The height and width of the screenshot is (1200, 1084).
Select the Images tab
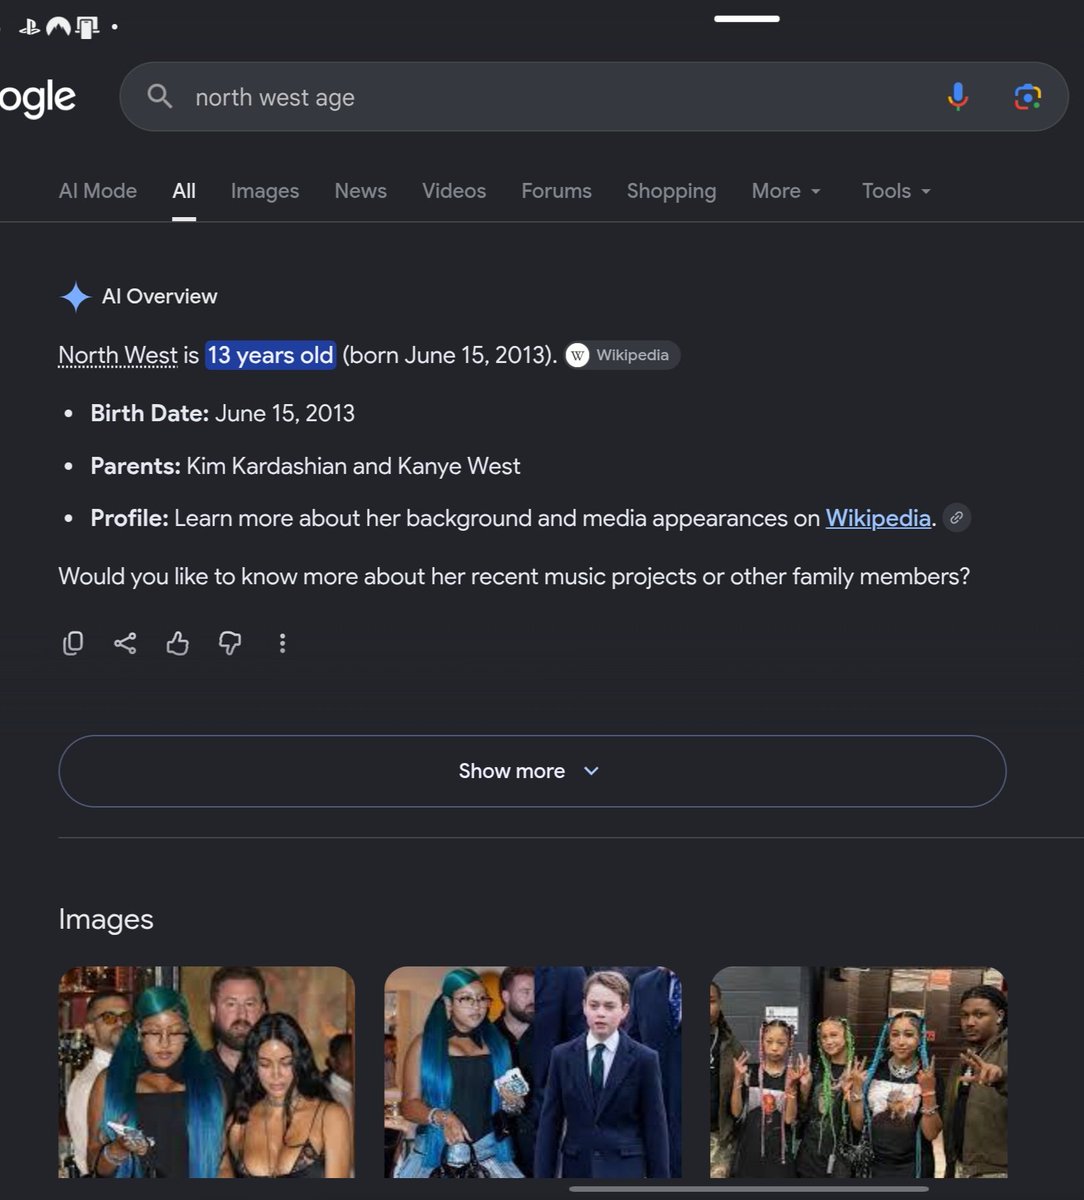click(x=265, y=191)
